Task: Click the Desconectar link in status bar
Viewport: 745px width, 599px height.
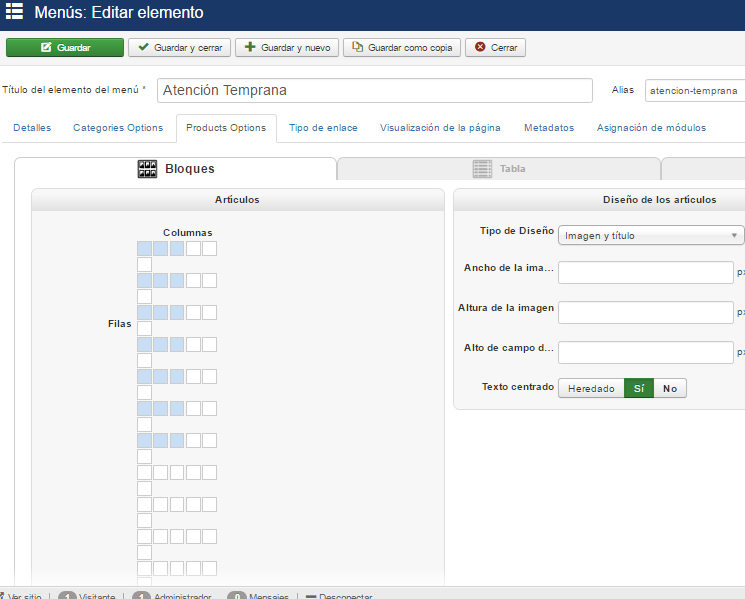Action: 345,596
